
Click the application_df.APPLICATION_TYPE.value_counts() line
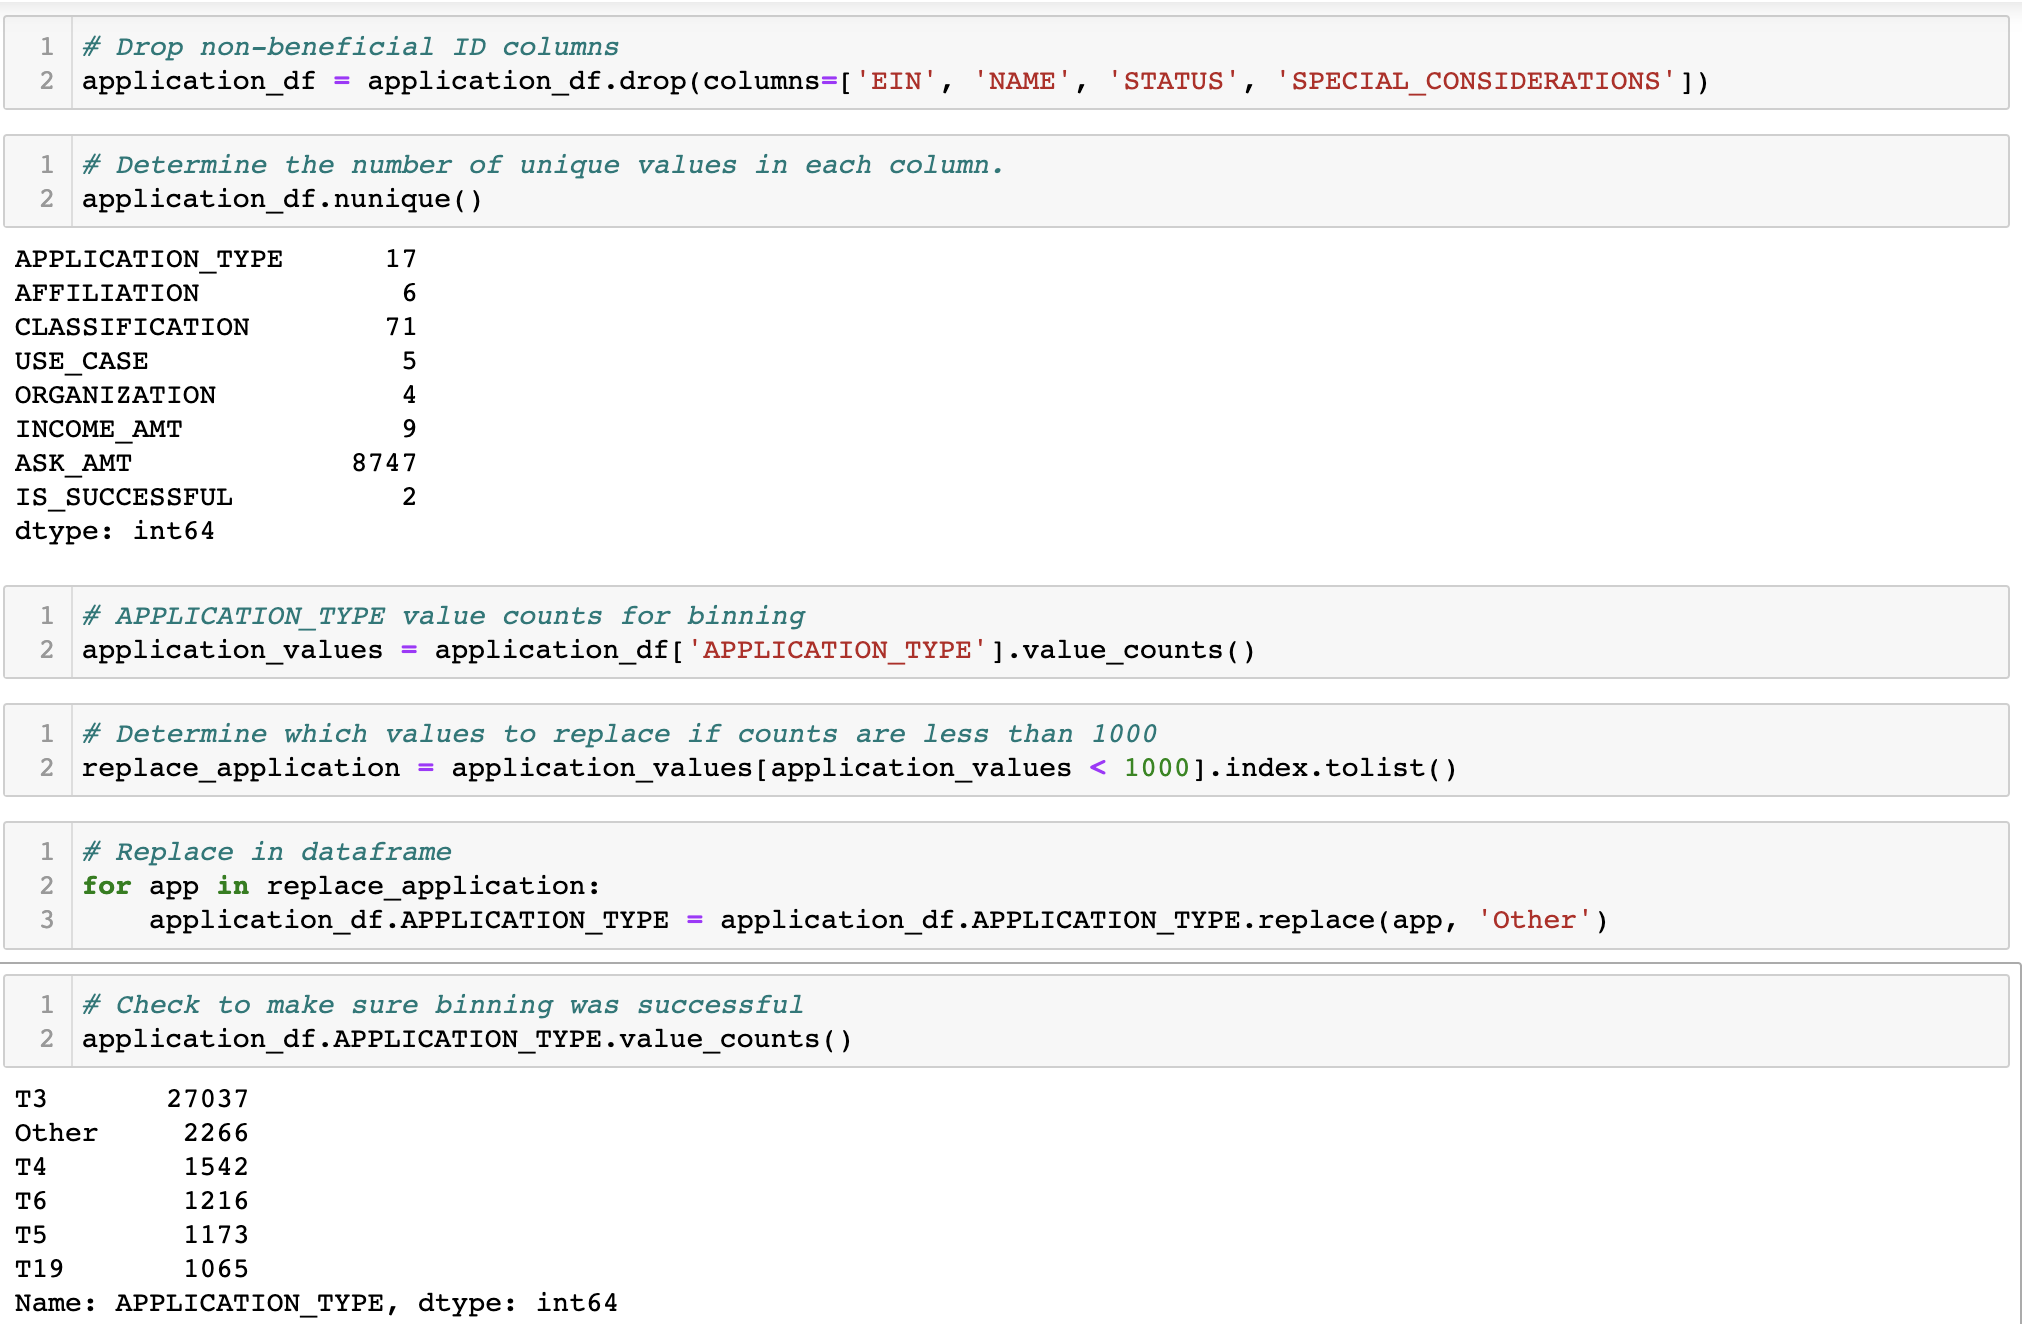tap(467, 1039)
